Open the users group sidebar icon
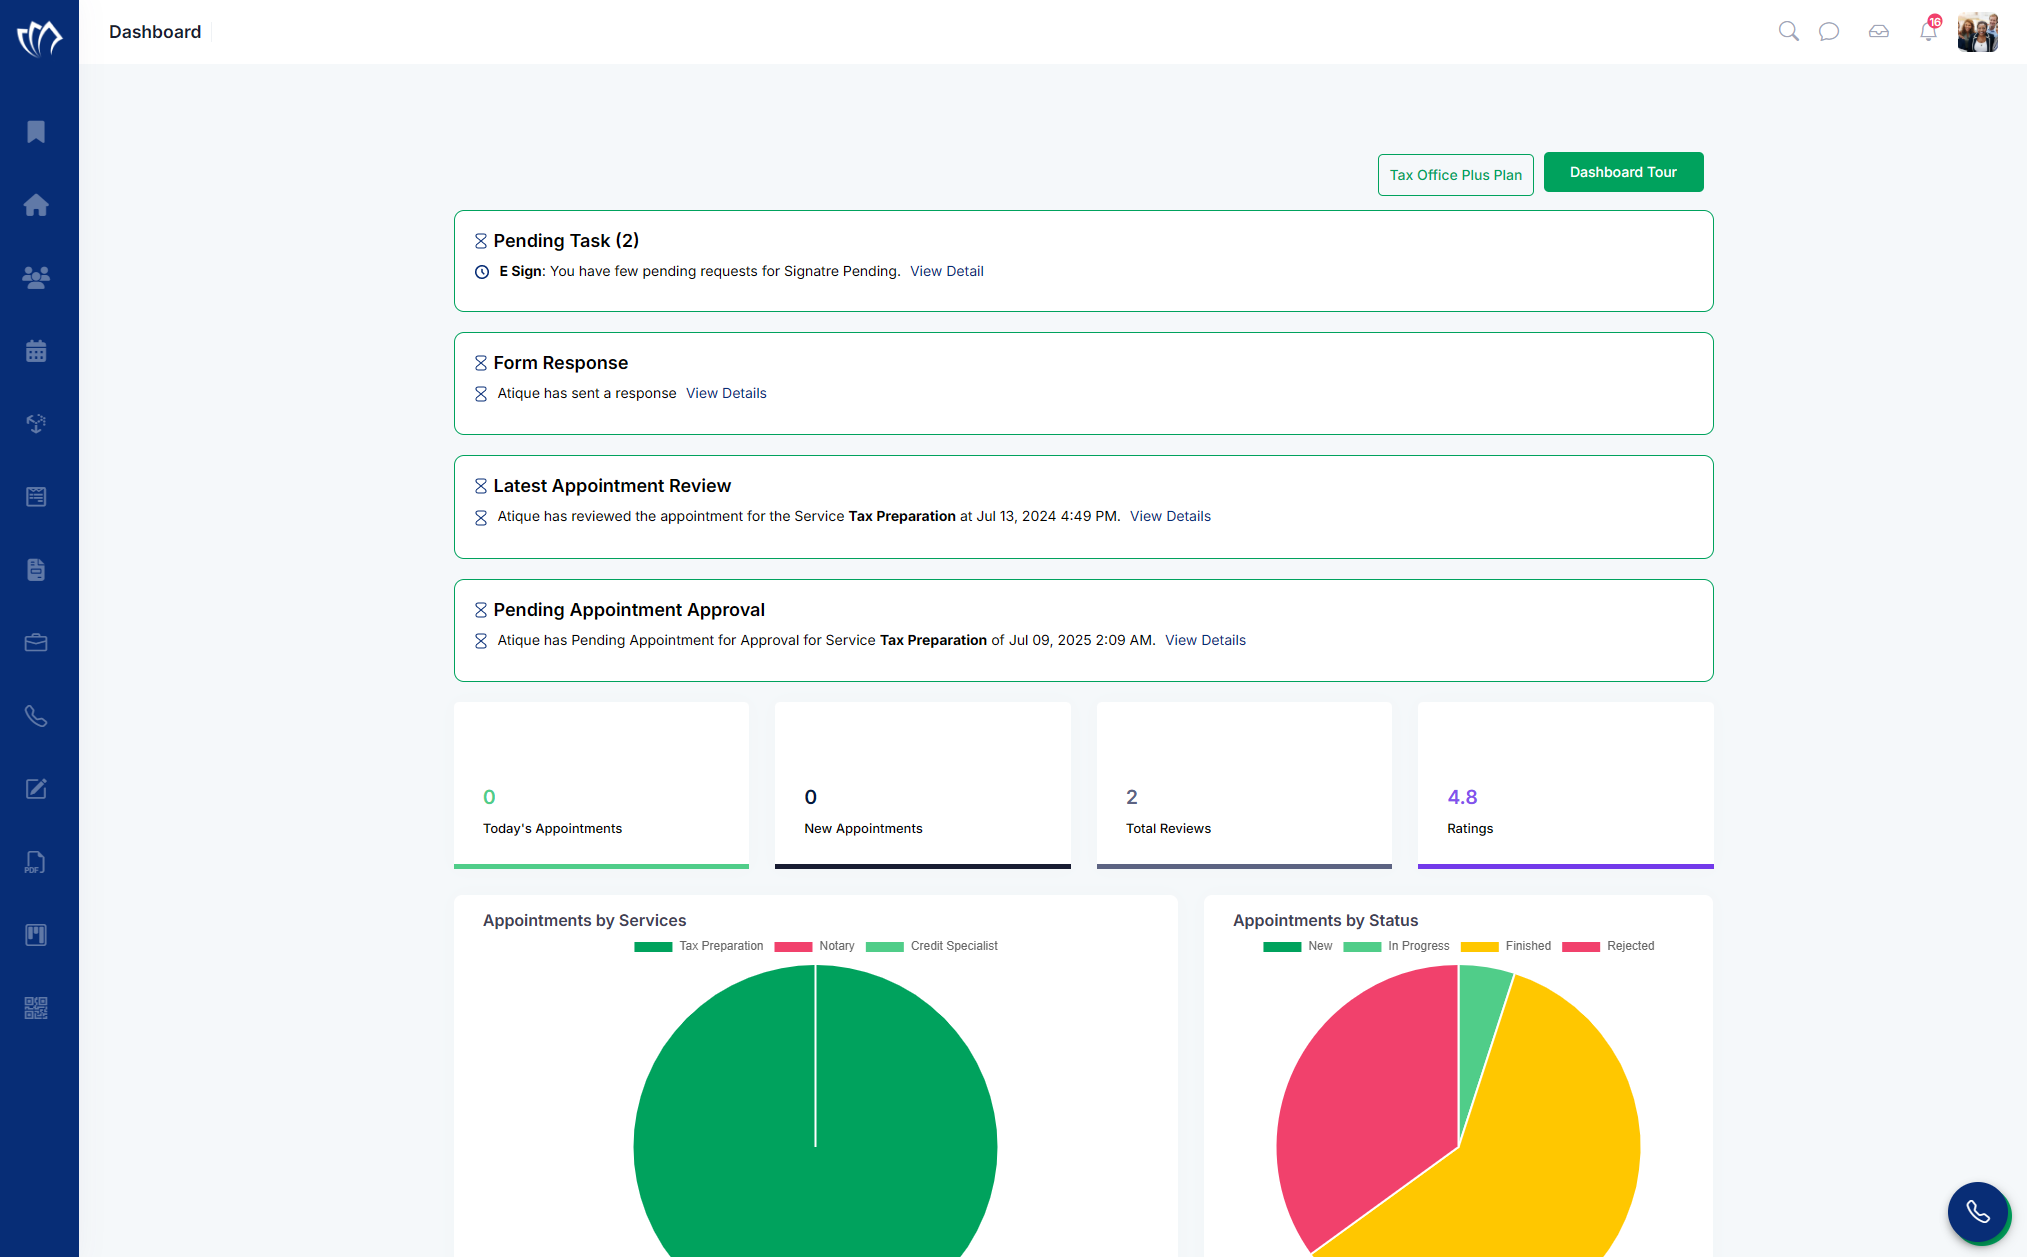Image resolution: width=2027 pixels, height=1257 pixels. tap(36, 278)
